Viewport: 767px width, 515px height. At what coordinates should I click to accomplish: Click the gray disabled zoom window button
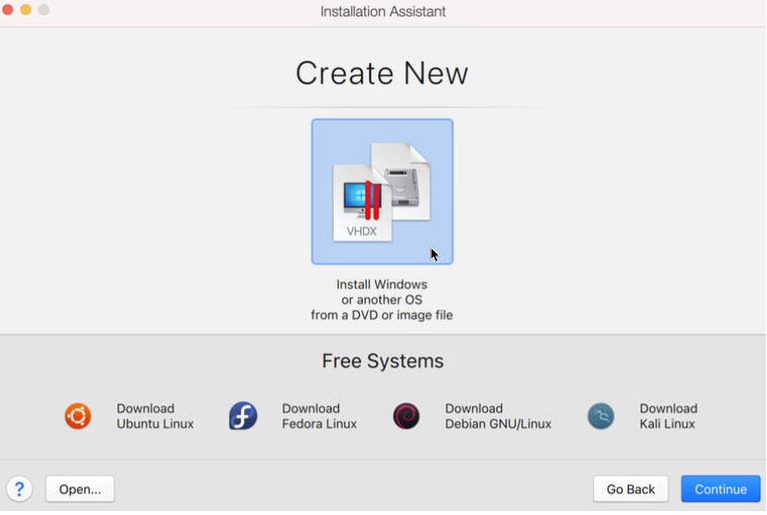click(43, 10)
